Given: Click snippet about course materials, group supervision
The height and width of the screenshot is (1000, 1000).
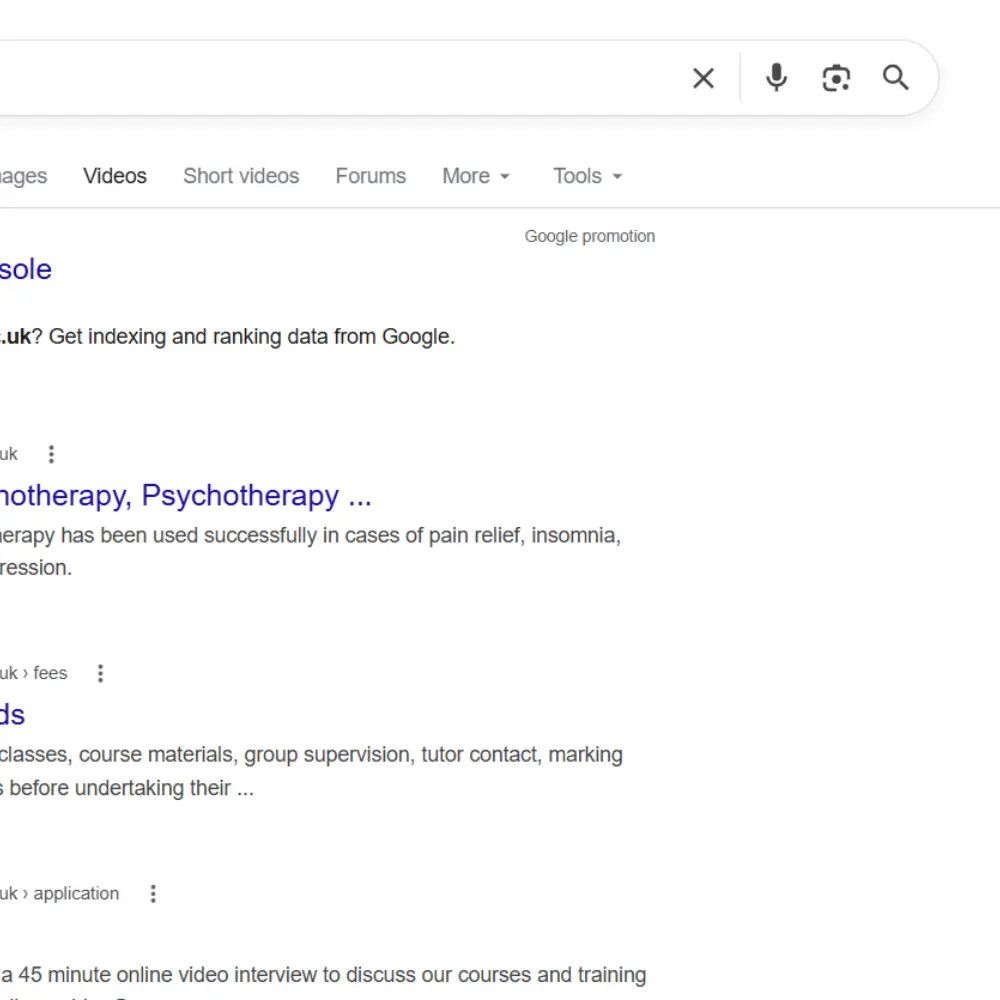Looking at the screenshot, I should [311, 755].
